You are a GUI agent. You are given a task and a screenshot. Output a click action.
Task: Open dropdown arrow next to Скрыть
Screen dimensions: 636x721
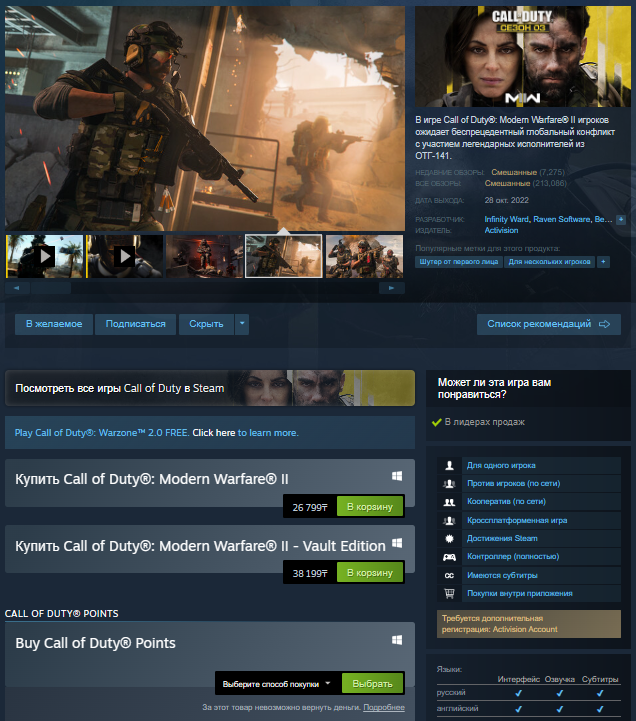[x=242, y=324]
